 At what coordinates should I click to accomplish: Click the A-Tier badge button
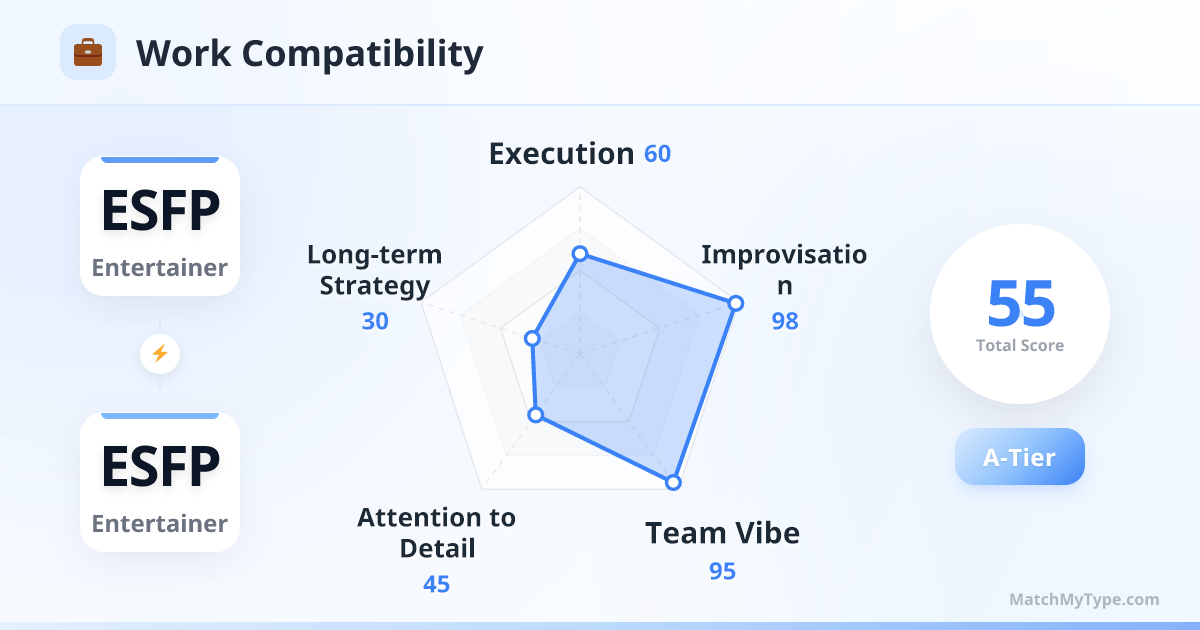(x=1019, y=457)
